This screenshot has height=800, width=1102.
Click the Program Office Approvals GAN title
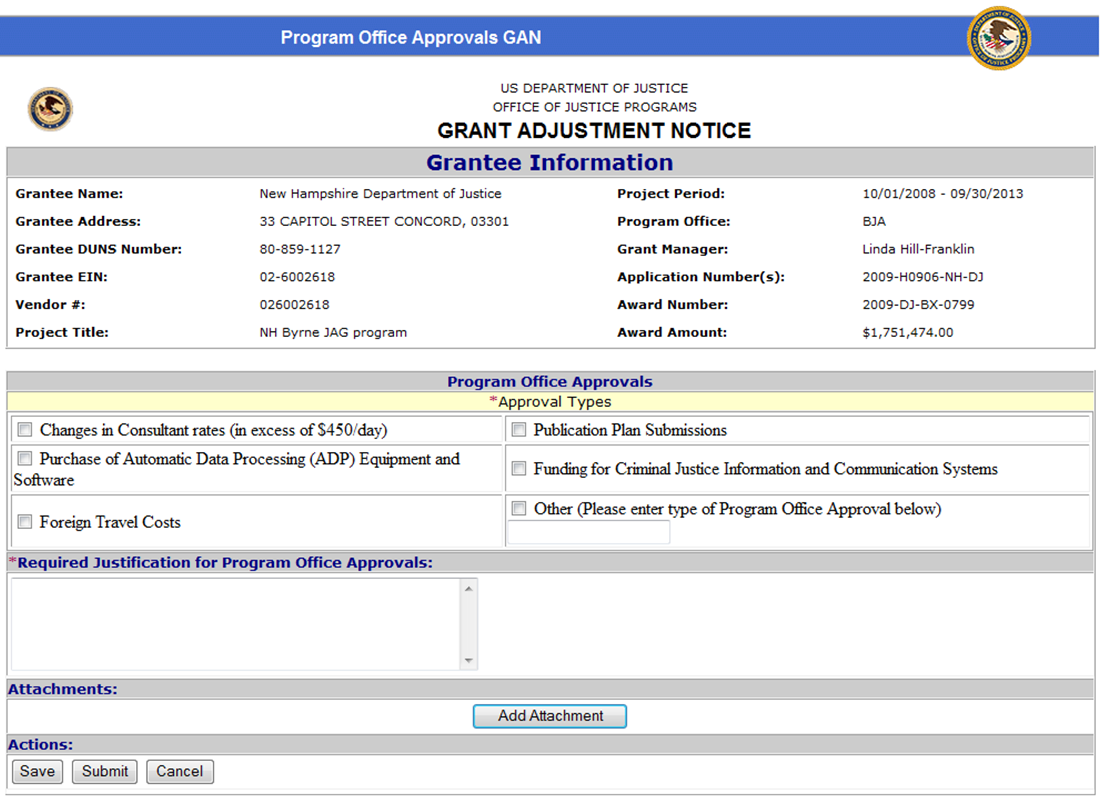[411, 37]
